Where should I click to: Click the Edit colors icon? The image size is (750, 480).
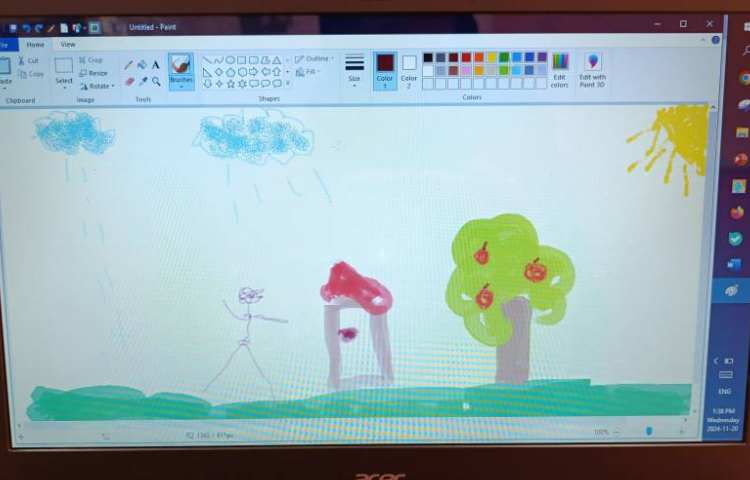tap(560, 68)
